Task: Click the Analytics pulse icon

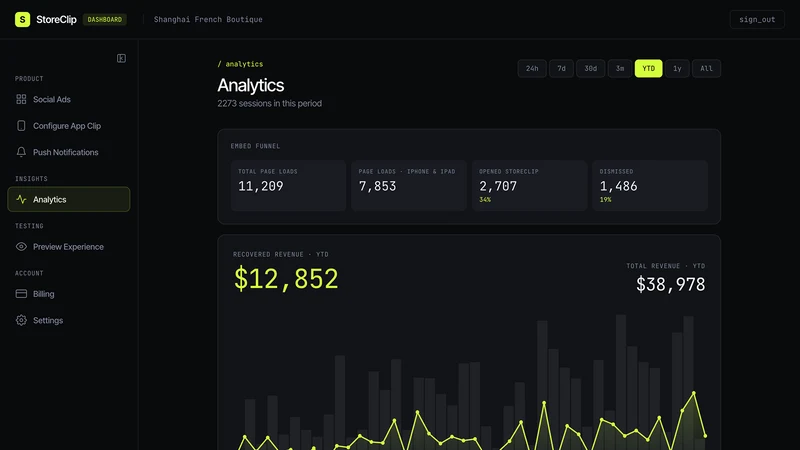Action: pos(21,199)
